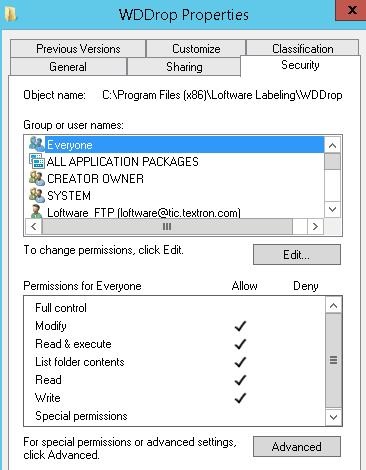Click permissions list scrollbar up arrow

[x=333, y=305]
